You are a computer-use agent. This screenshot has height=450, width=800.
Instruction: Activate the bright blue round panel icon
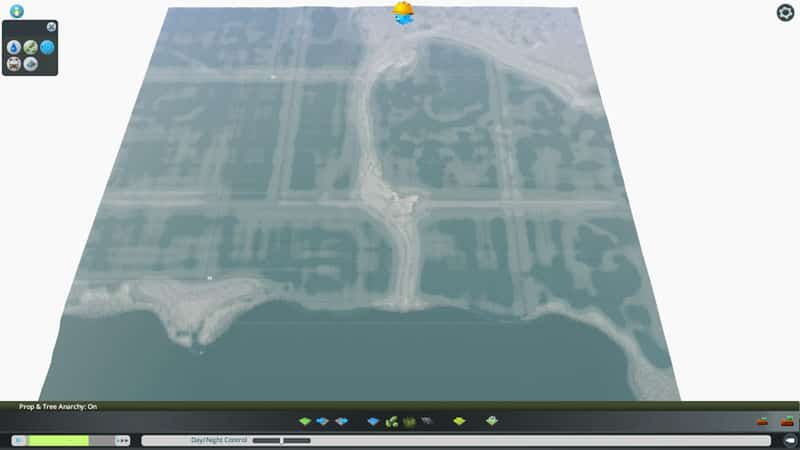pos(47,47)
